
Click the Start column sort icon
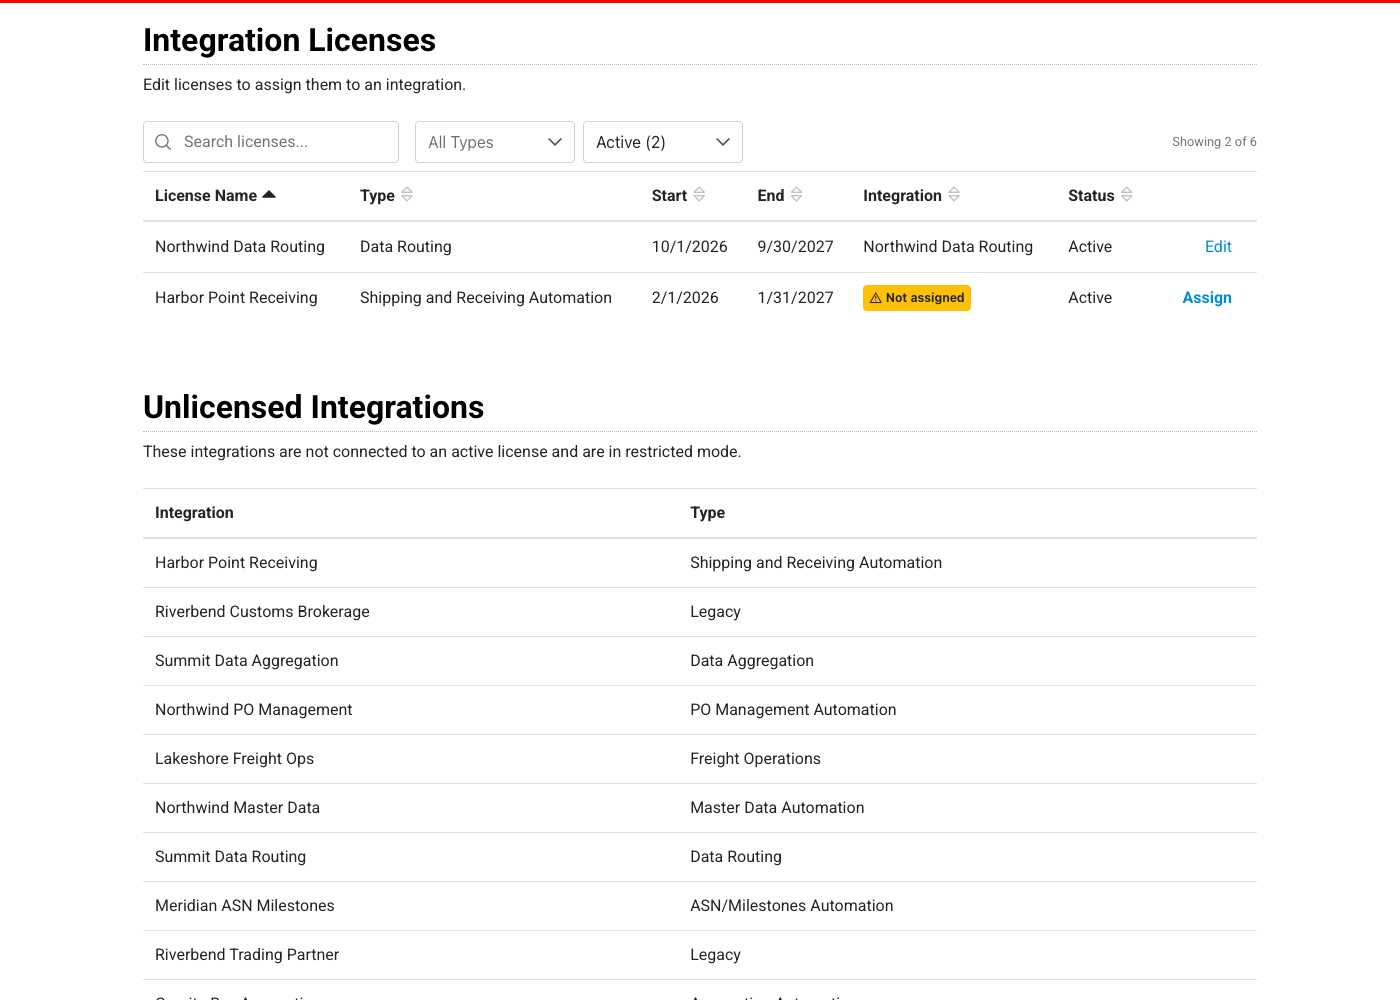point(699,195)
